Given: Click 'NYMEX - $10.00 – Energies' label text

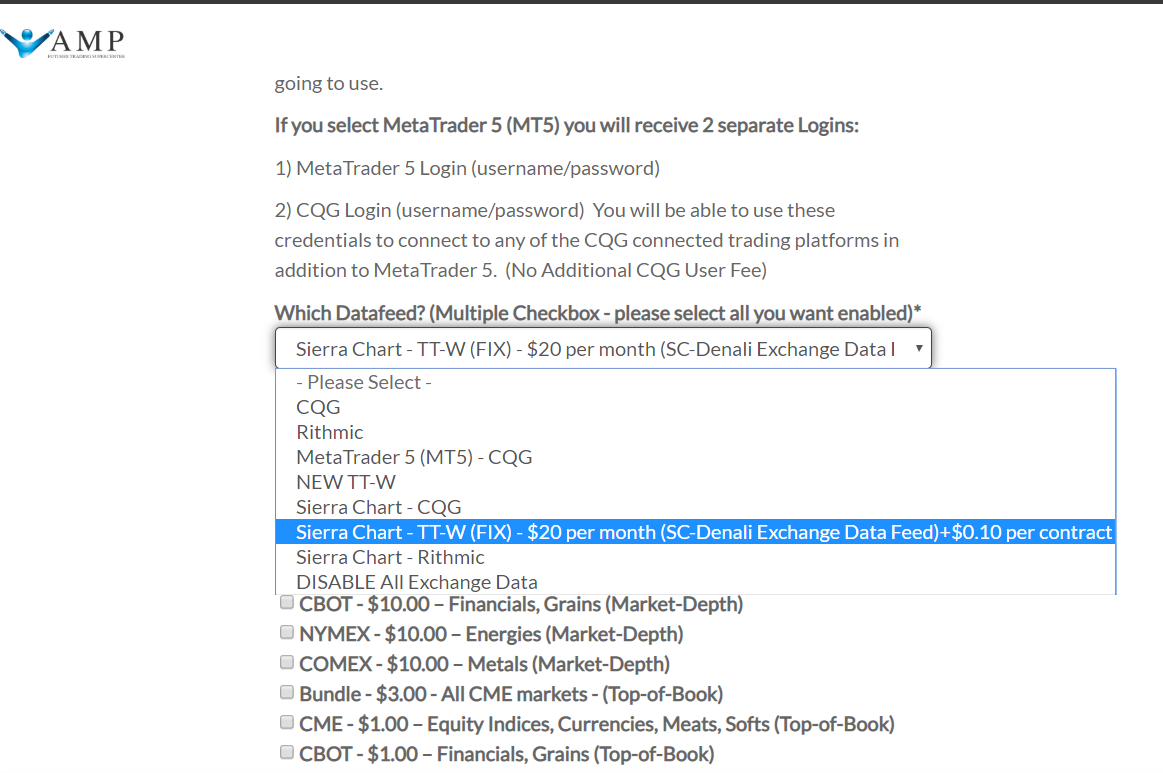Looking at the screenshot, I should pyautogui.click(x=491, y=634).
